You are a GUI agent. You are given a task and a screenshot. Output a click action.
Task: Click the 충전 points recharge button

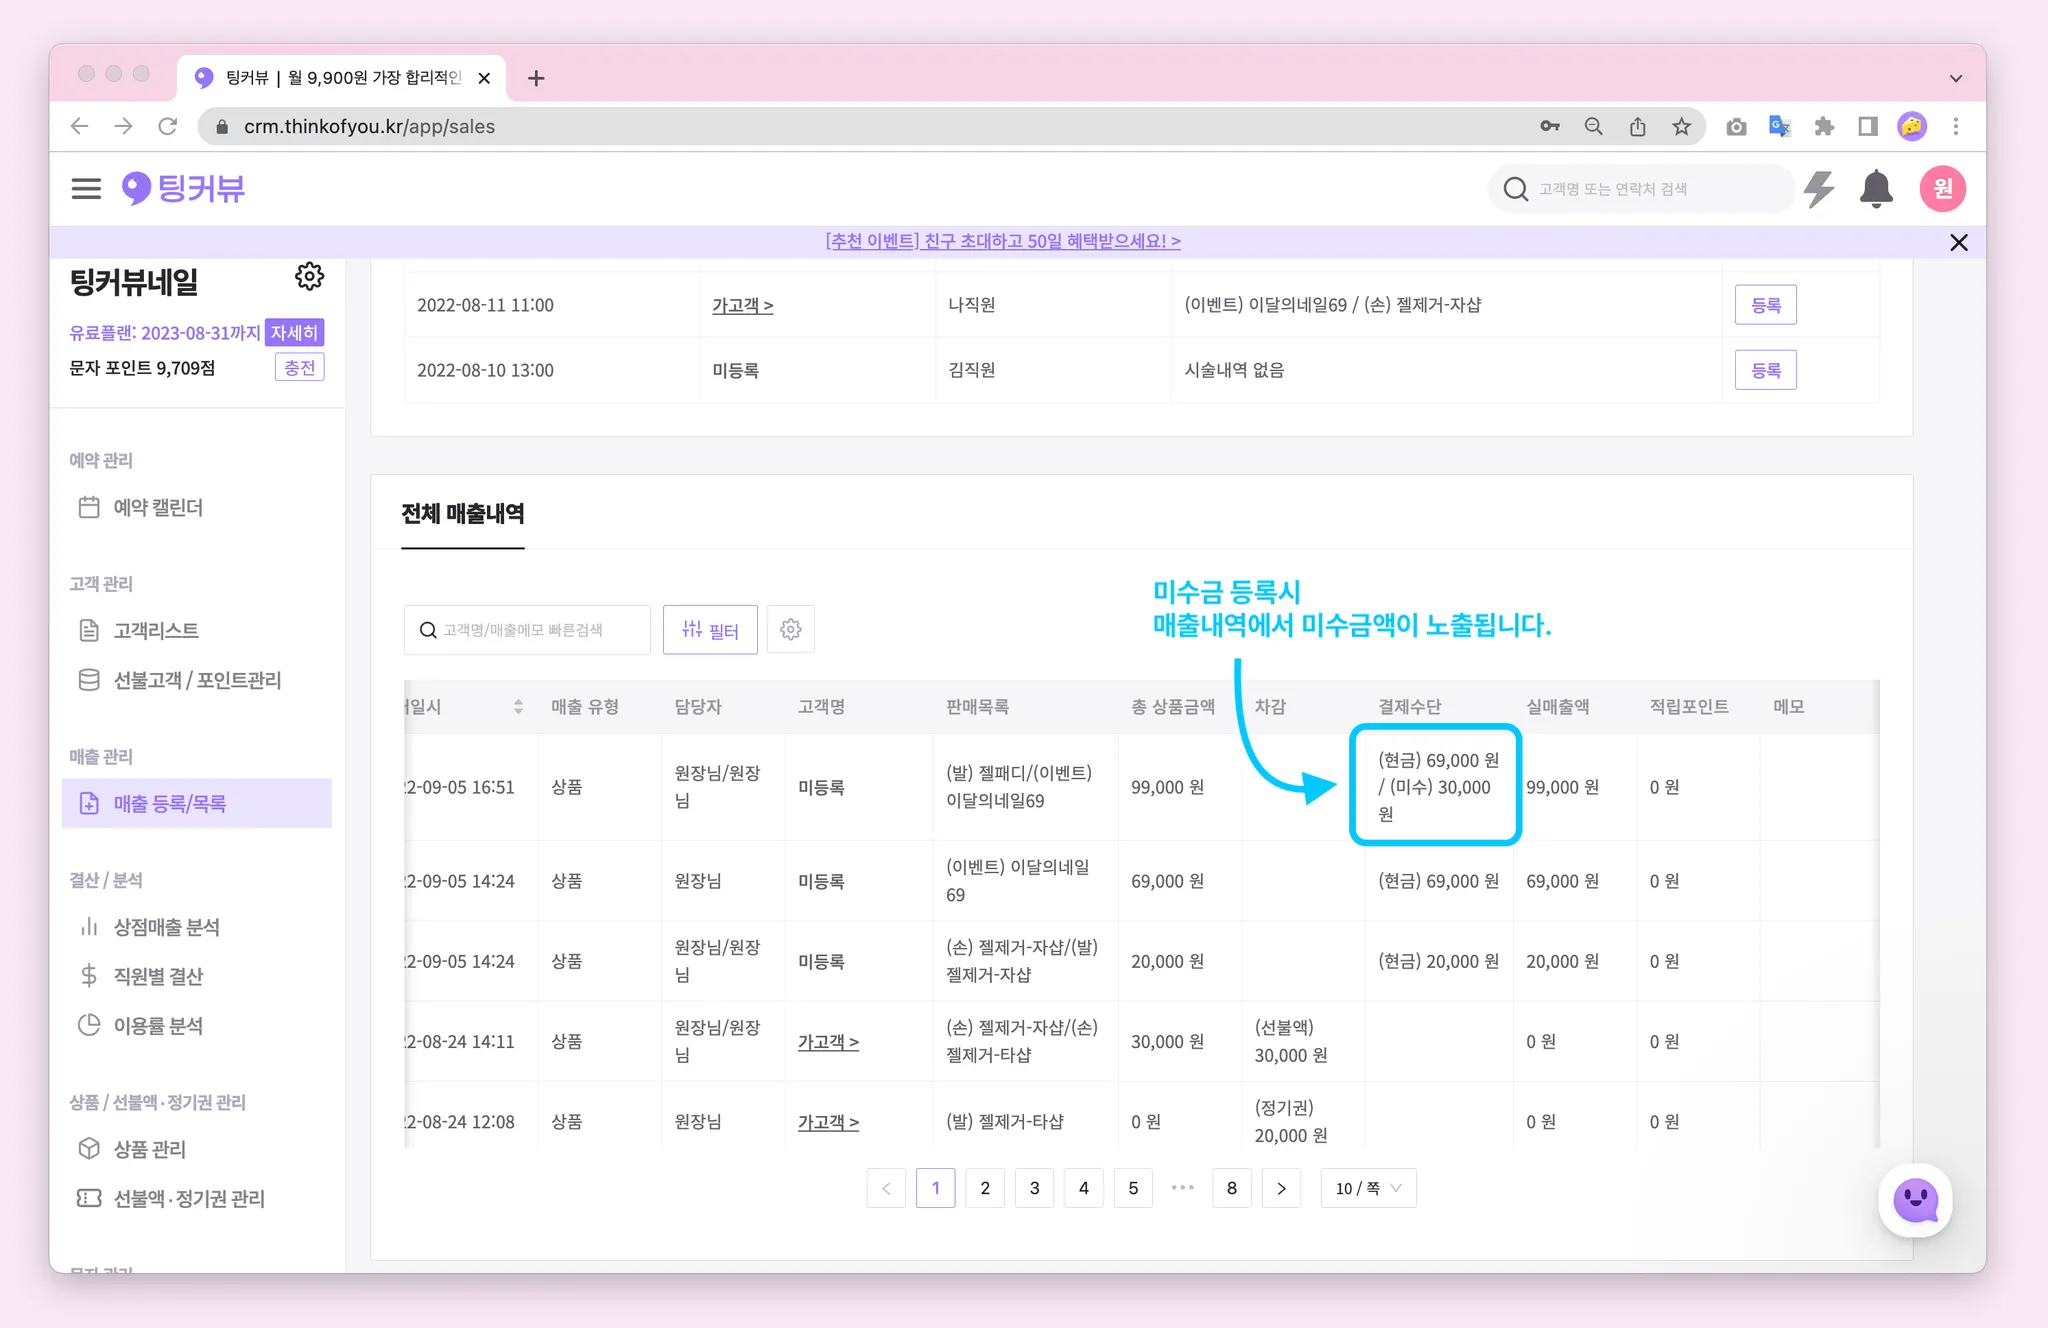pos(299,368)
